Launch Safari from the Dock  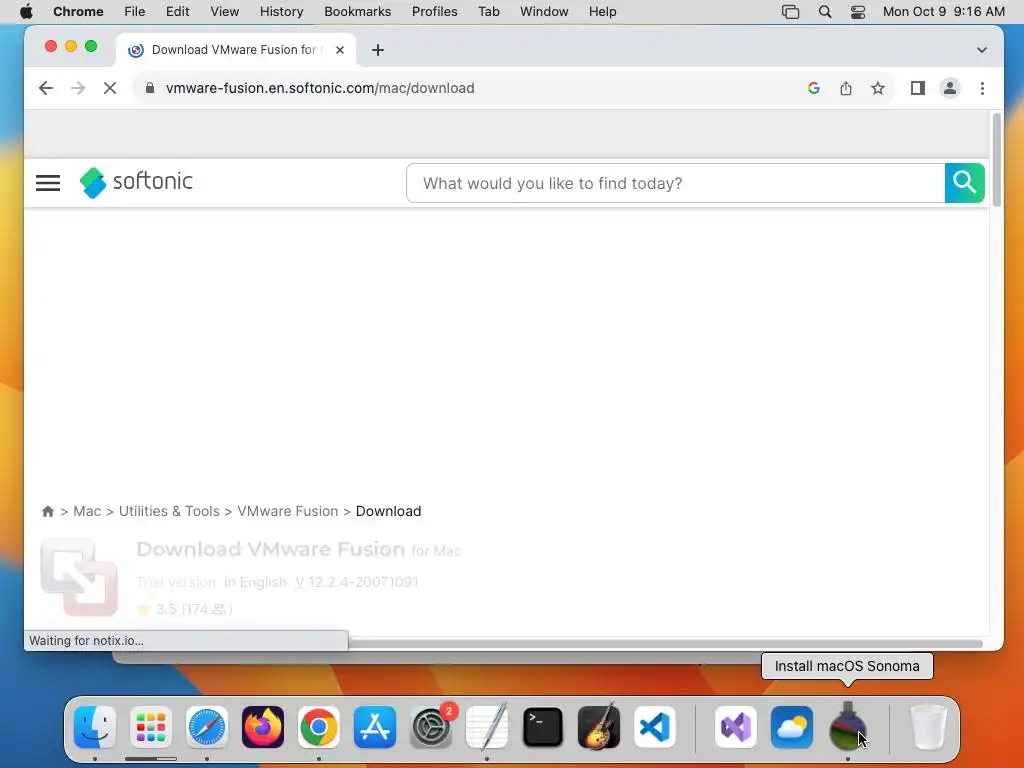pyautogui.click(x=207, y=727)
